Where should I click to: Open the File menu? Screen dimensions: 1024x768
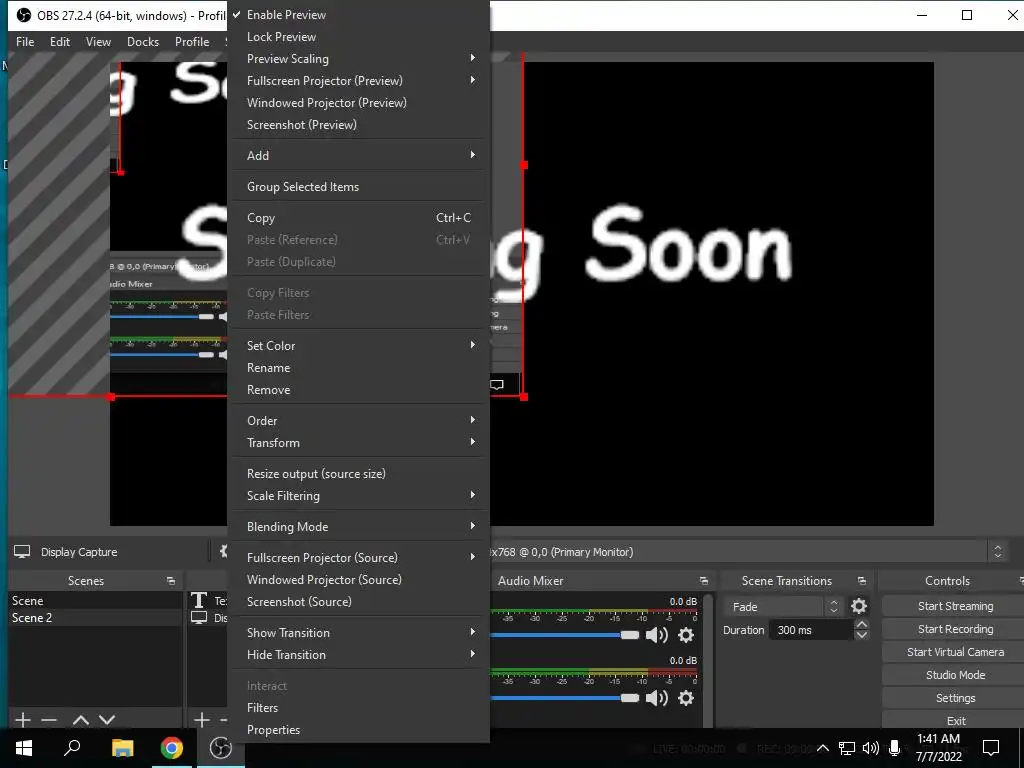[x=25, y=42]
